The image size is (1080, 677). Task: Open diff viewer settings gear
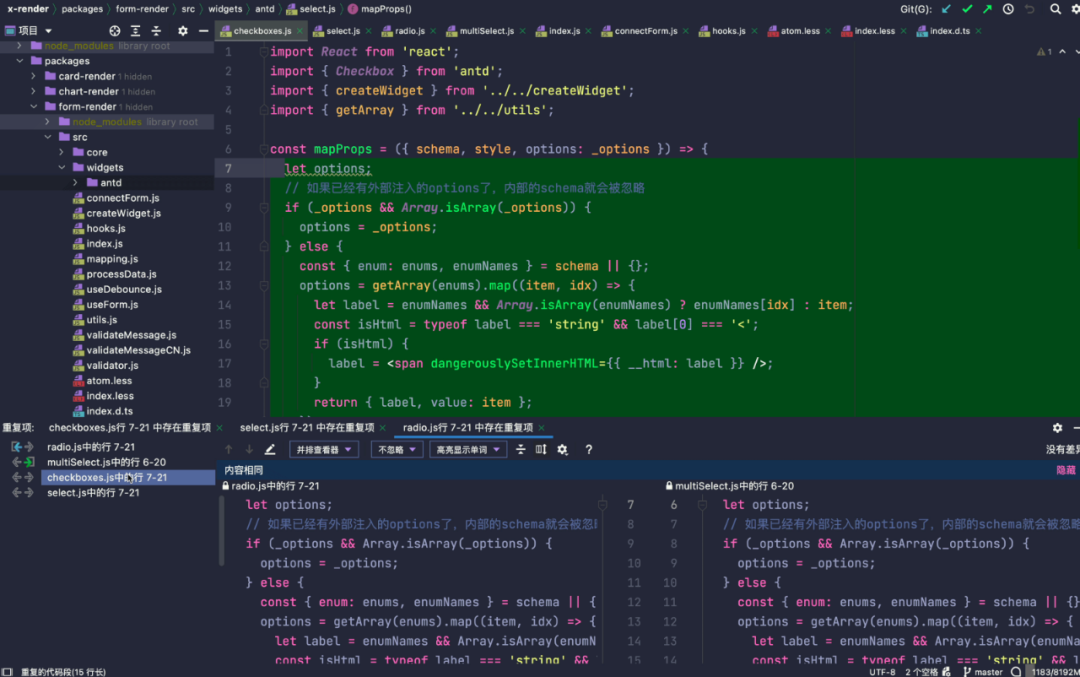coord(563,449)
